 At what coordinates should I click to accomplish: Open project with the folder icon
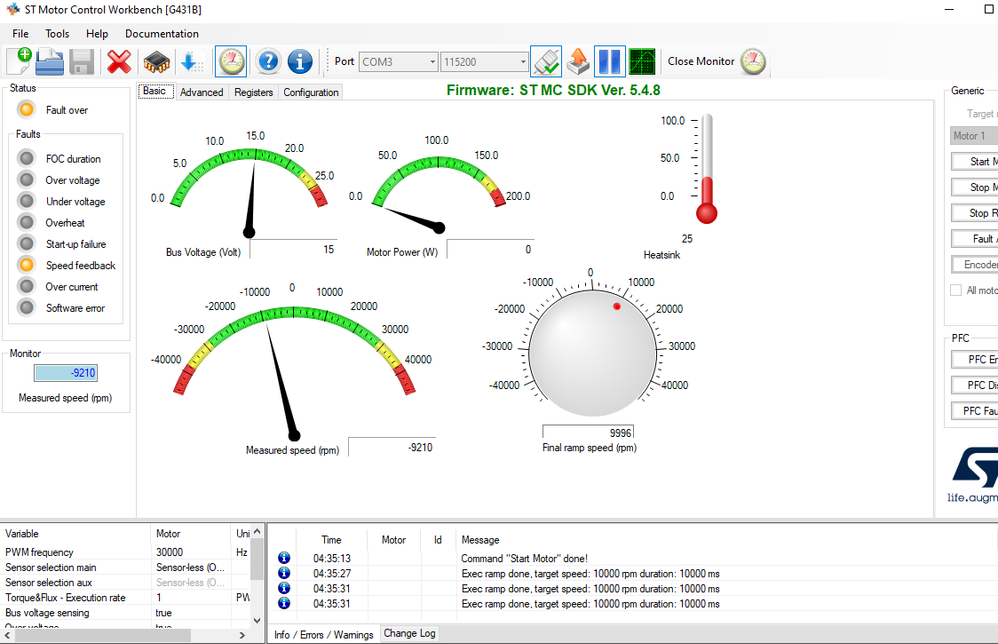click(50, 62)
